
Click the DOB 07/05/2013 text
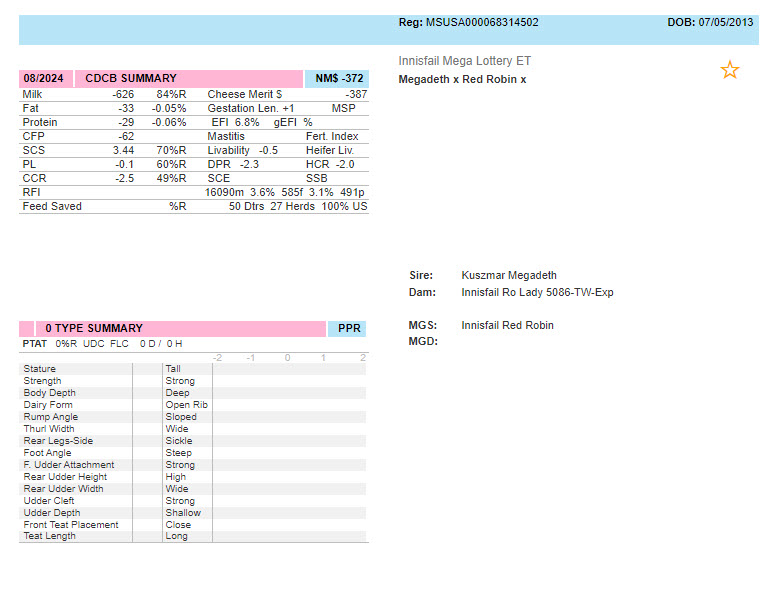(x=710, y=22)
